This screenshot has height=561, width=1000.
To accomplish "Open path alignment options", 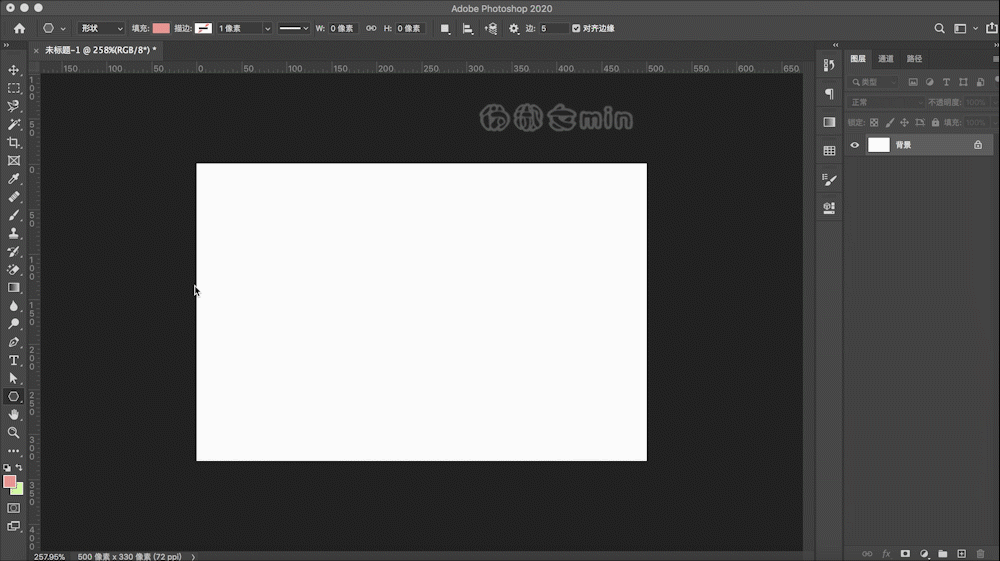I will coord(468,29).
